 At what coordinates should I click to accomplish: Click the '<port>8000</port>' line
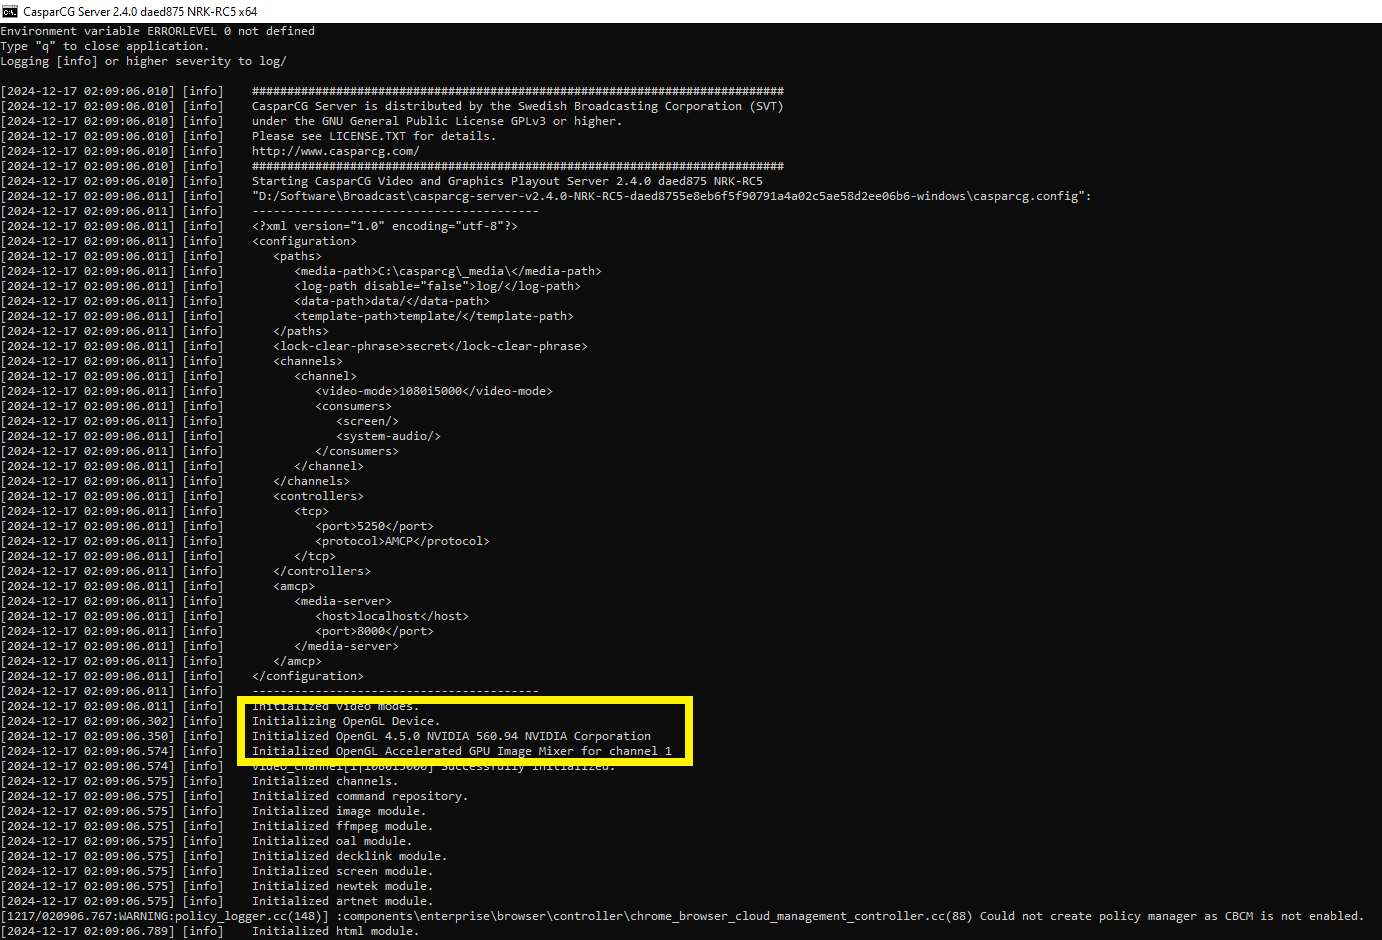(374, 631)
